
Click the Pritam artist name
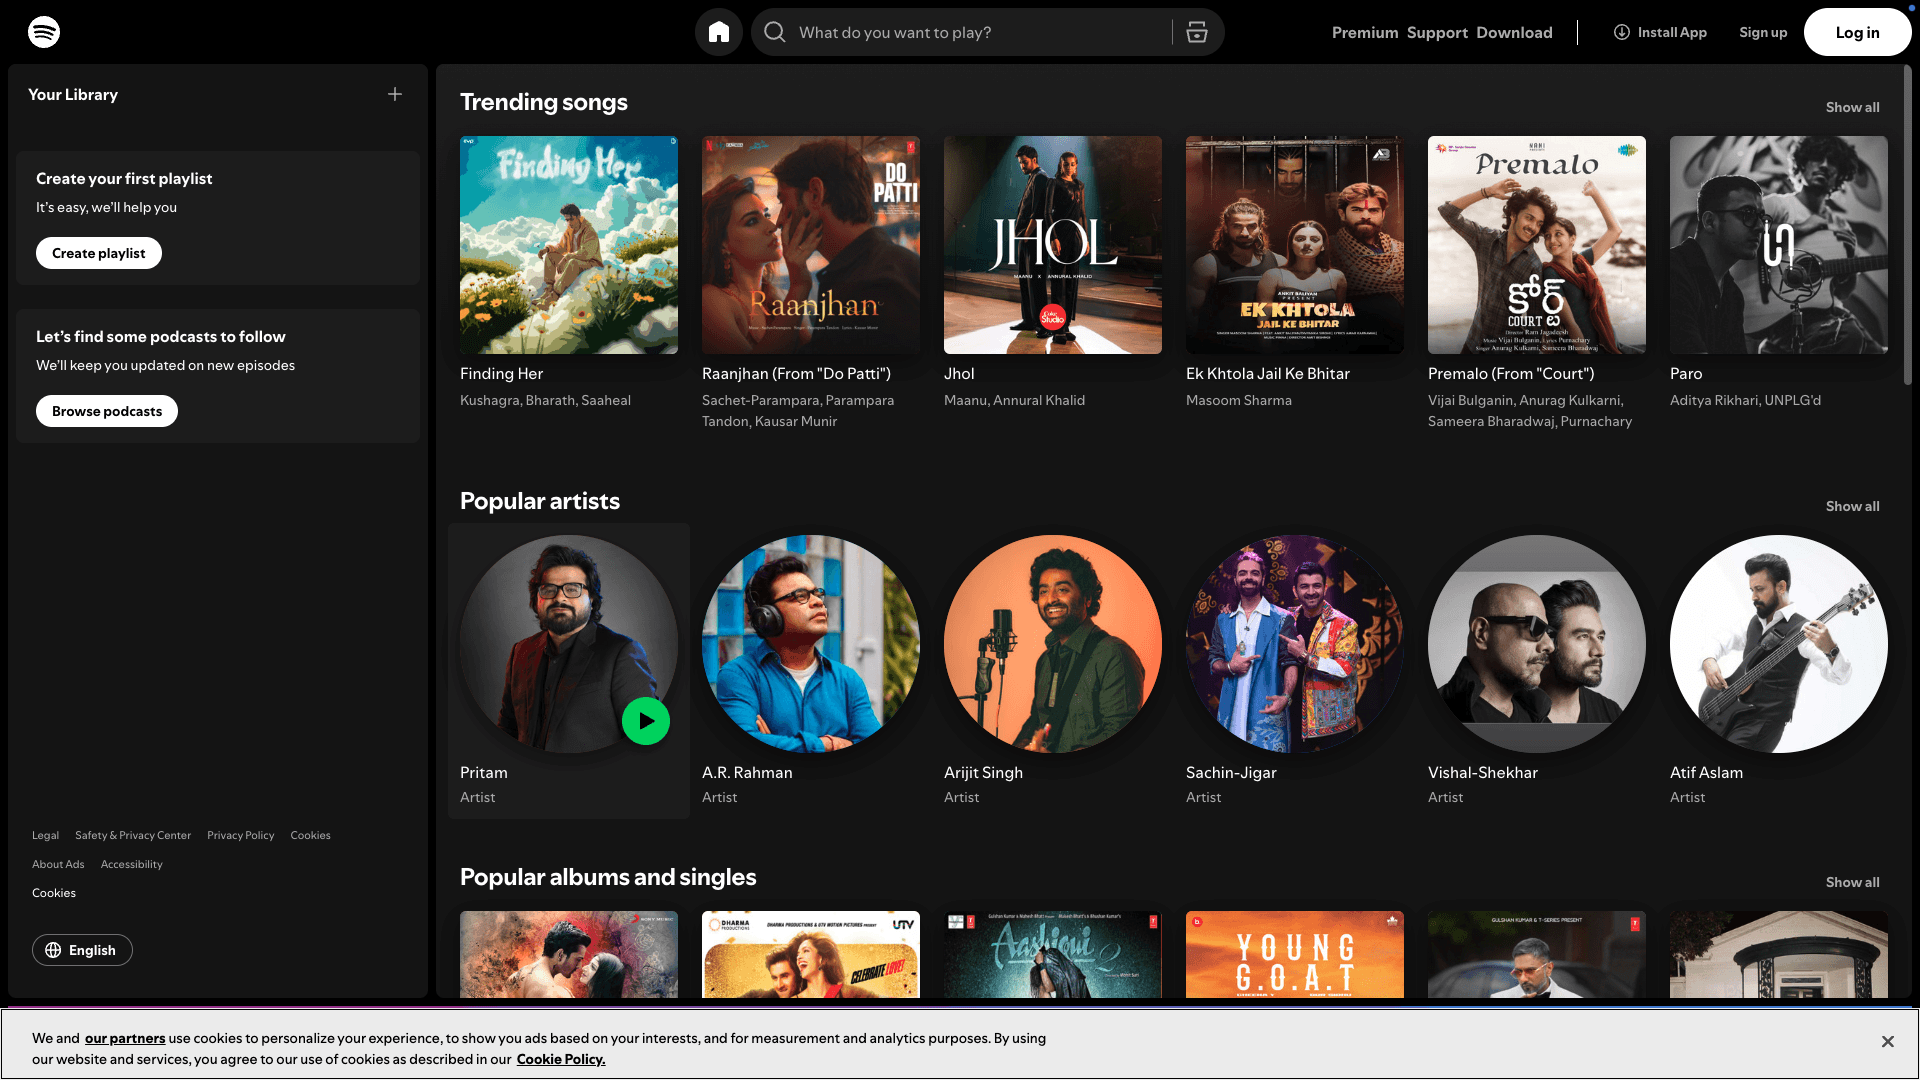click(484, 772)
